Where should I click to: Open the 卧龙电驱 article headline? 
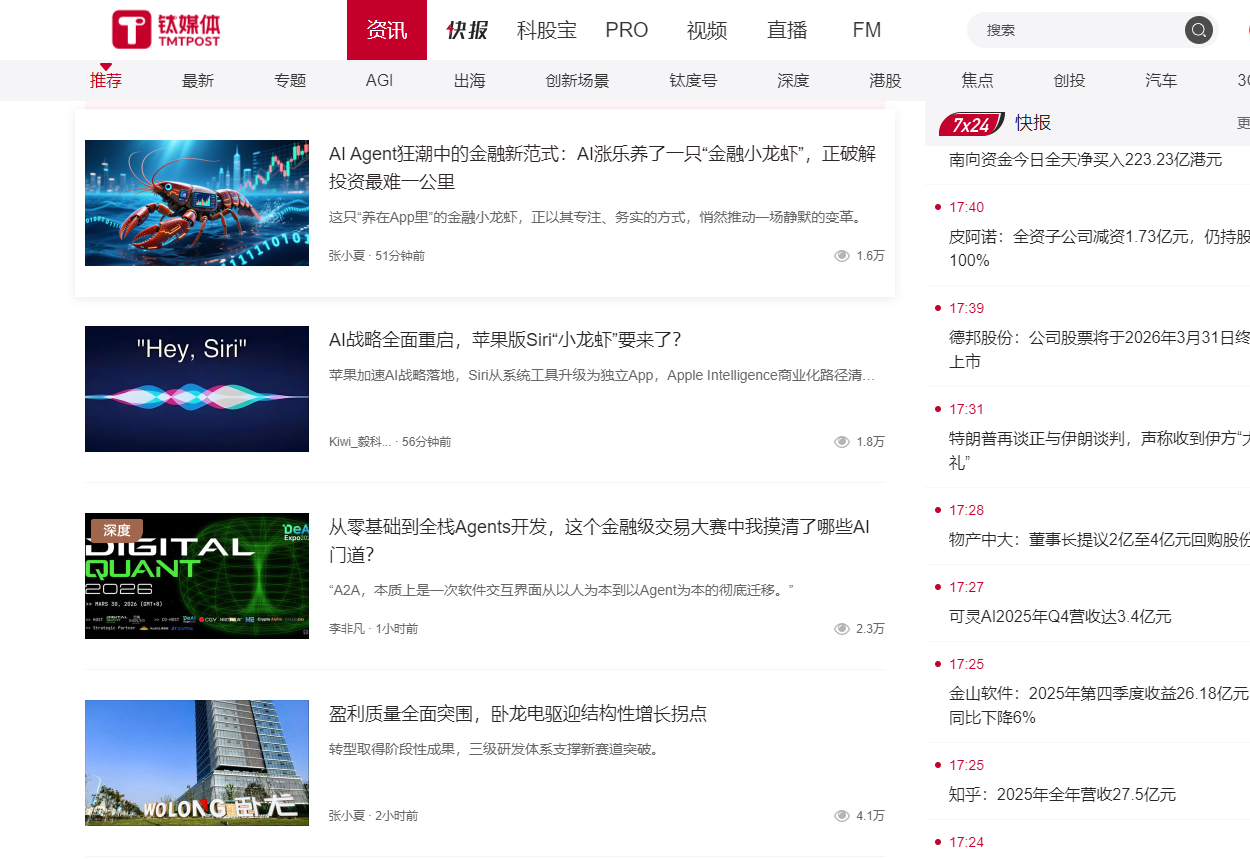click(x=518, y=714)
